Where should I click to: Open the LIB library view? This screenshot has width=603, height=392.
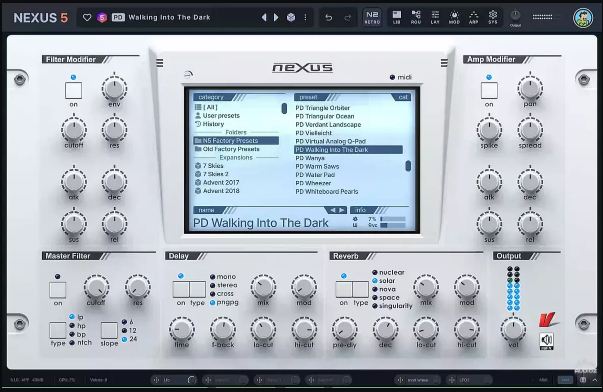pos(396,17)
